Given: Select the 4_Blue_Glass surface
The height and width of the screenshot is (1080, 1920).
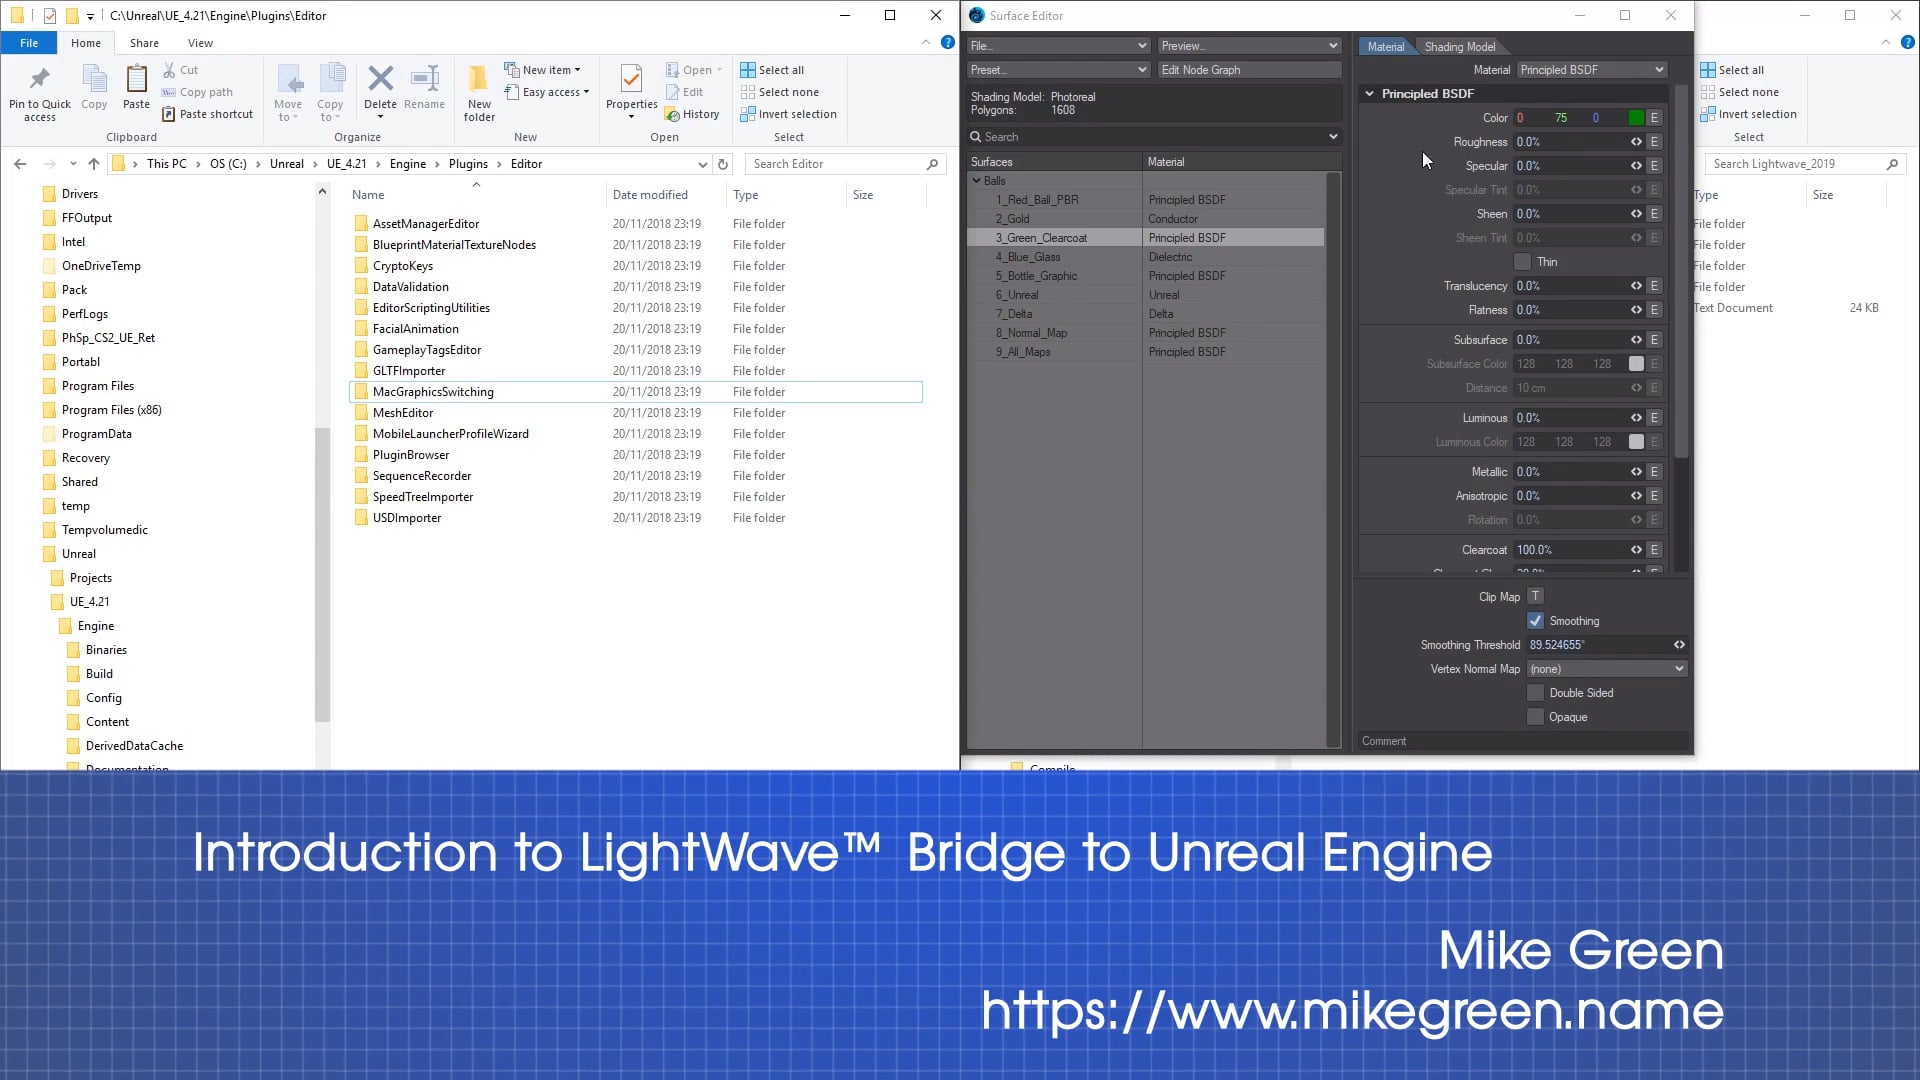Looking at the screenshot, I should pos(1145,257).
